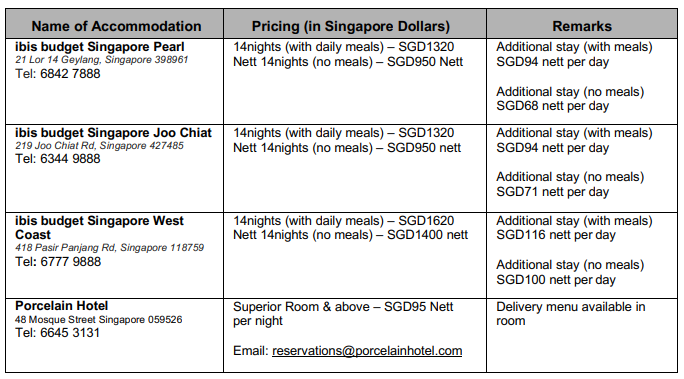Select the ibis budget Singapore Pearl name
Image resolution: width=684 pixels, height=379 pixels.
pos(99,47)
